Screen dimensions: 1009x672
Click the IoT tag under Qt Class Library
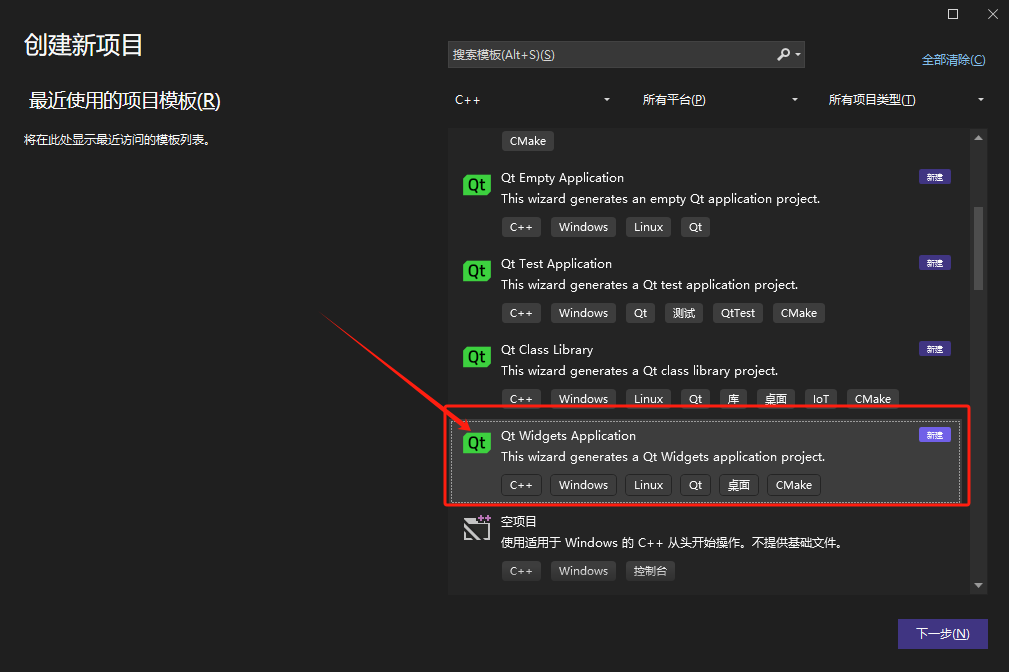coord(820,399)
